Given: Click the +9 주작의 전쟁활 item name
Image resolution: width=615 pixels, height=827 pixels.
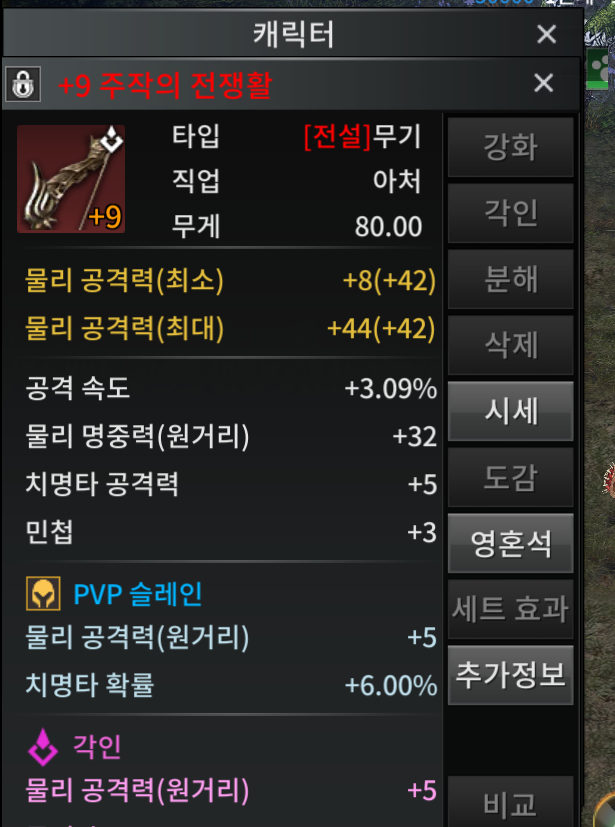Looking at the screenshot, I should click(x=165, y=85).
